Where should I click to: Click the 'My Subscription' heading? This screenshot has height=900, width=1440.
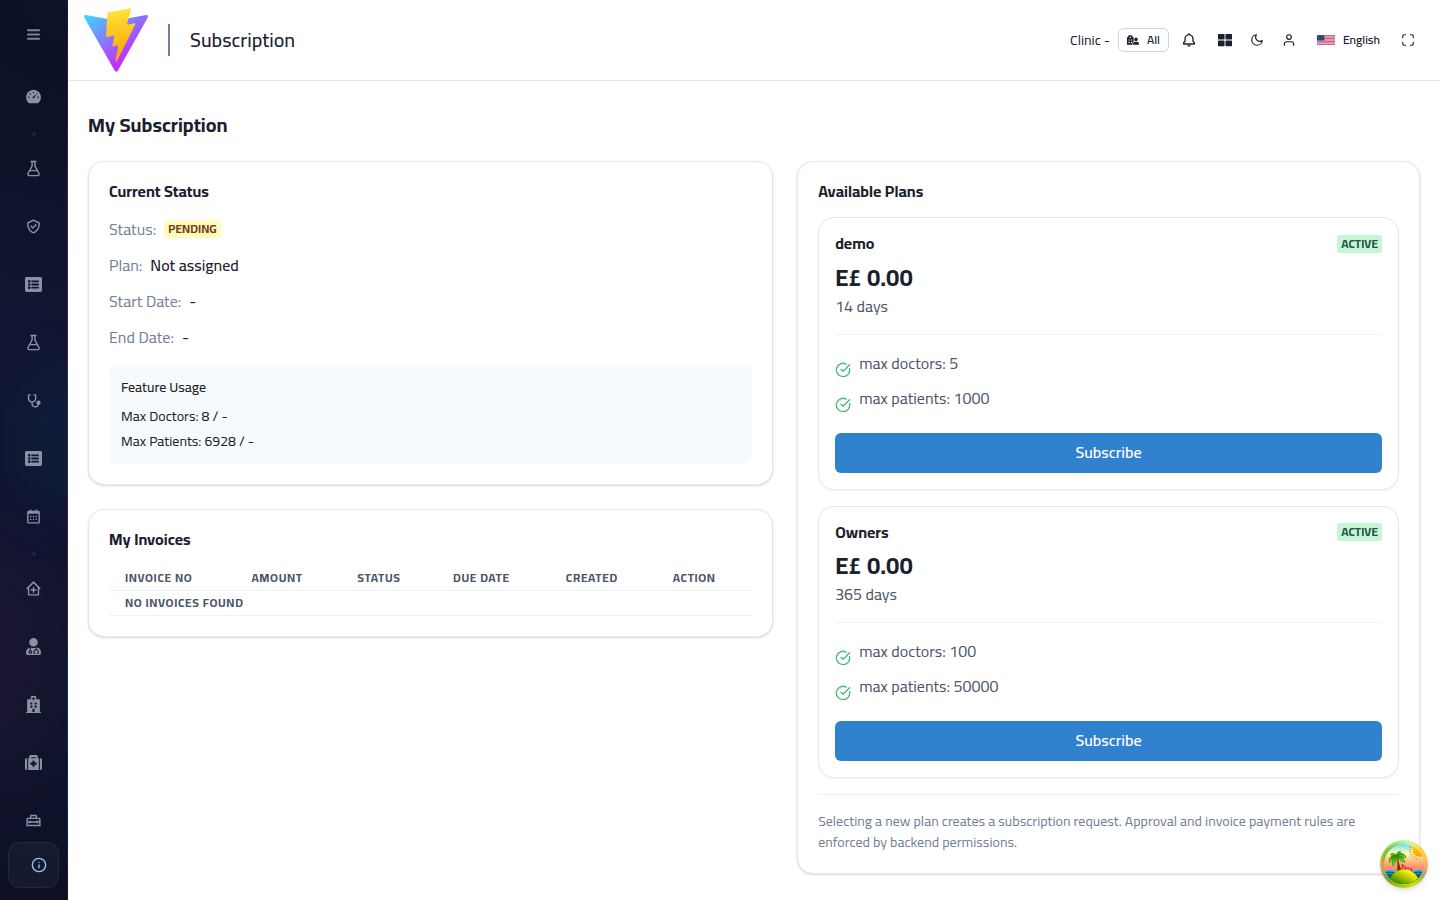pos(158,125)
